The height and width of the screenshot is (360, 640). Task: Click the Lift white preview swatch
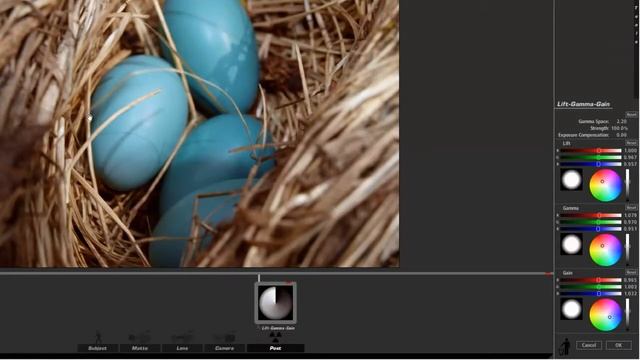pyautogui.click(x=571, y=180)
